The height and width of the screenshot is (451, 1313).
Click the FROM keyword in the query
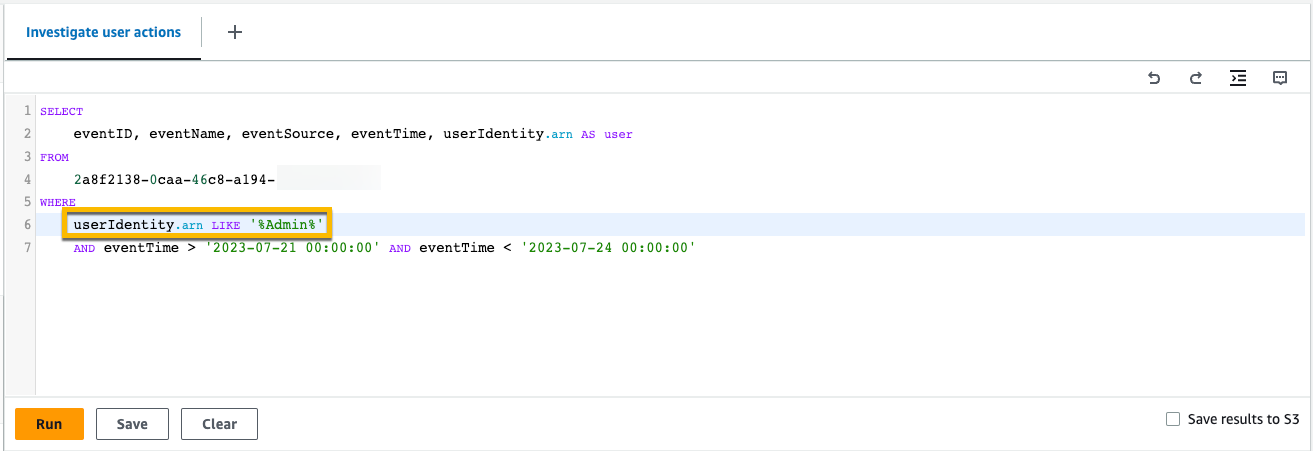pyautogui.click(x=54, y=157)
